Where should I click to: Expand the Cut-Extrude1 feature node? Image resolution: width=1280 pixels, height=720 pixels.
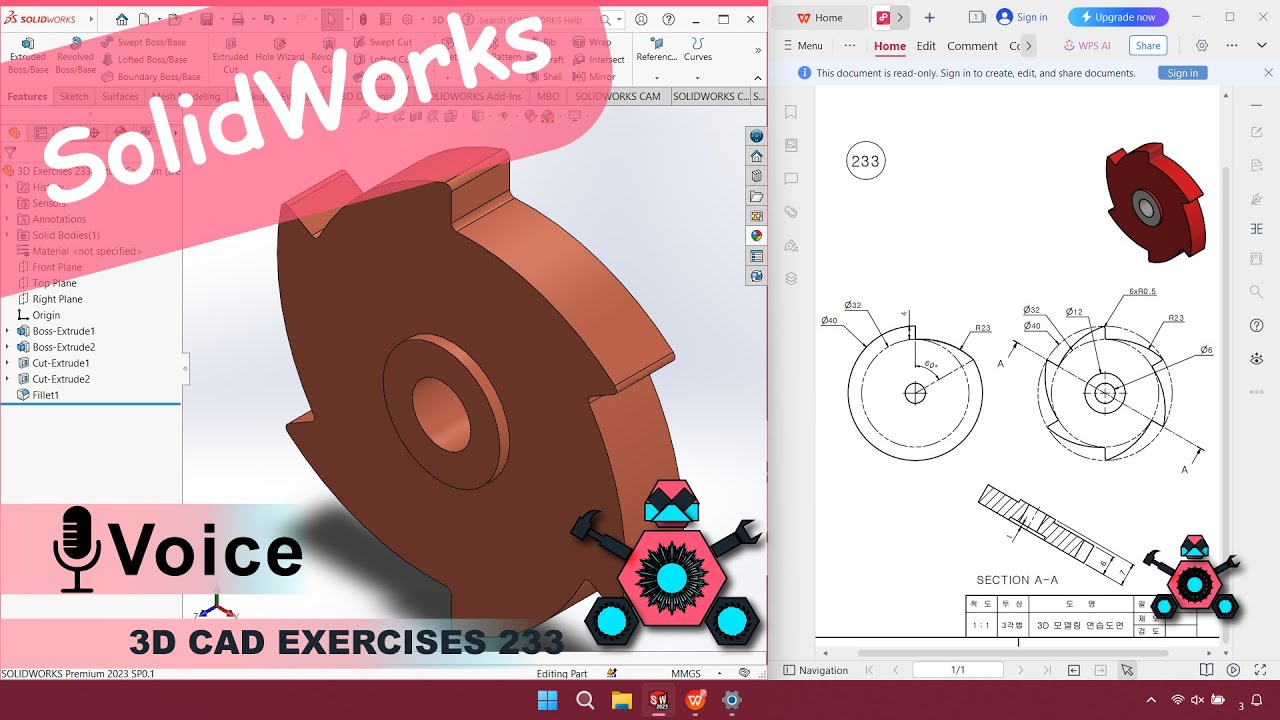click(8, 363)
